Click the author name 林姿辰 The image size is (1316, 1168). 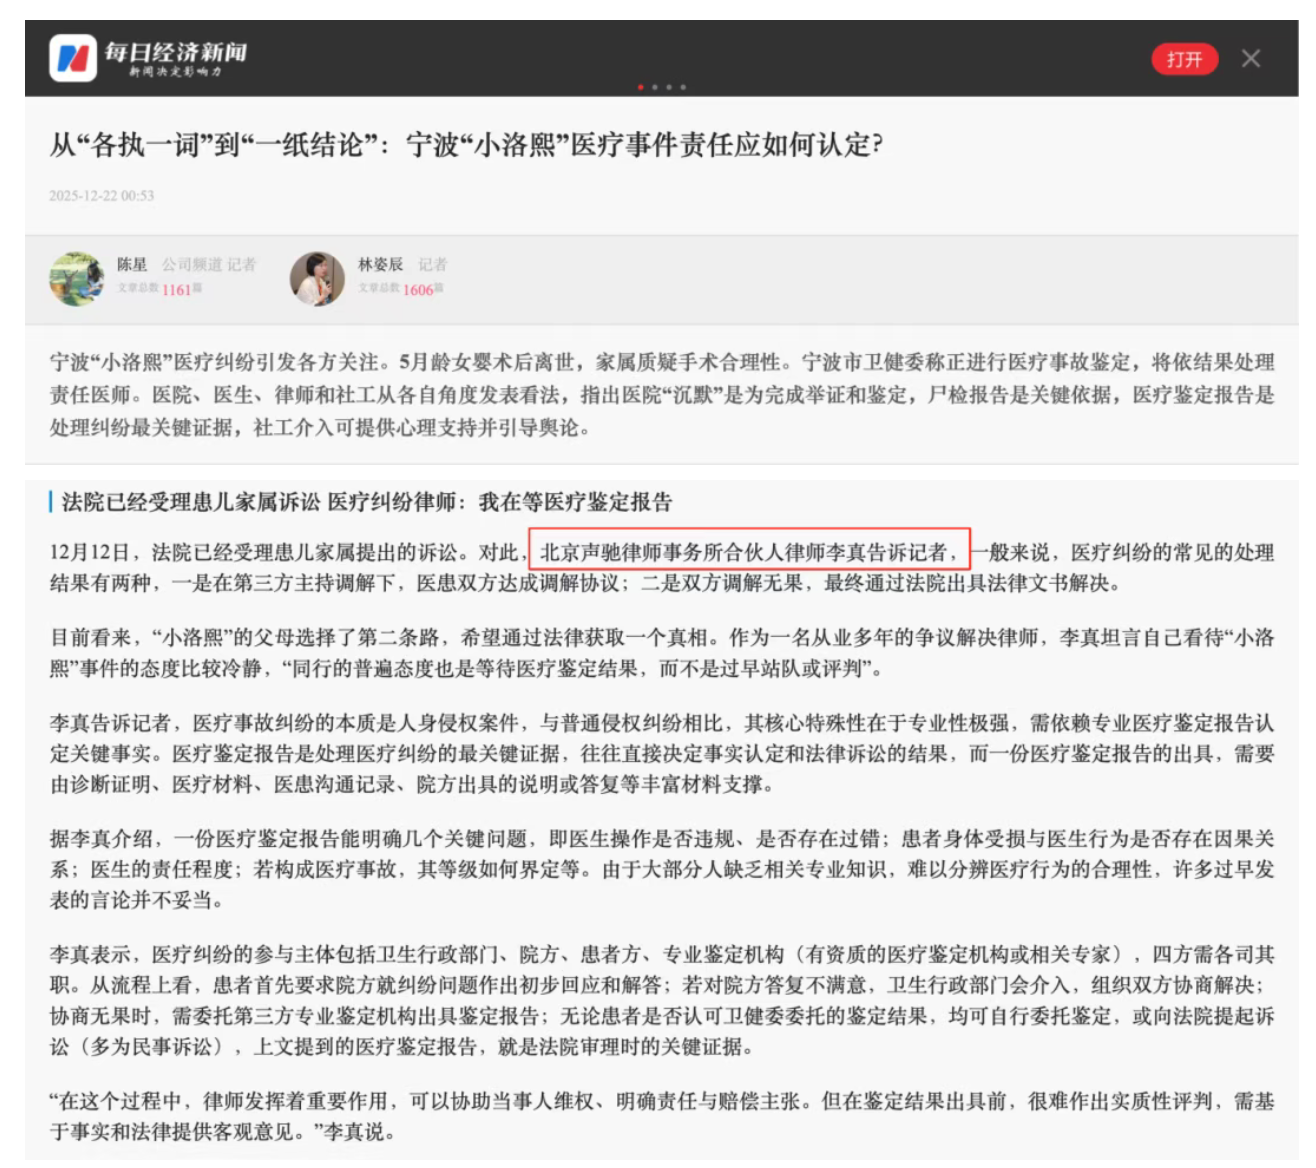pyautogui.click(x=380, y=265)
